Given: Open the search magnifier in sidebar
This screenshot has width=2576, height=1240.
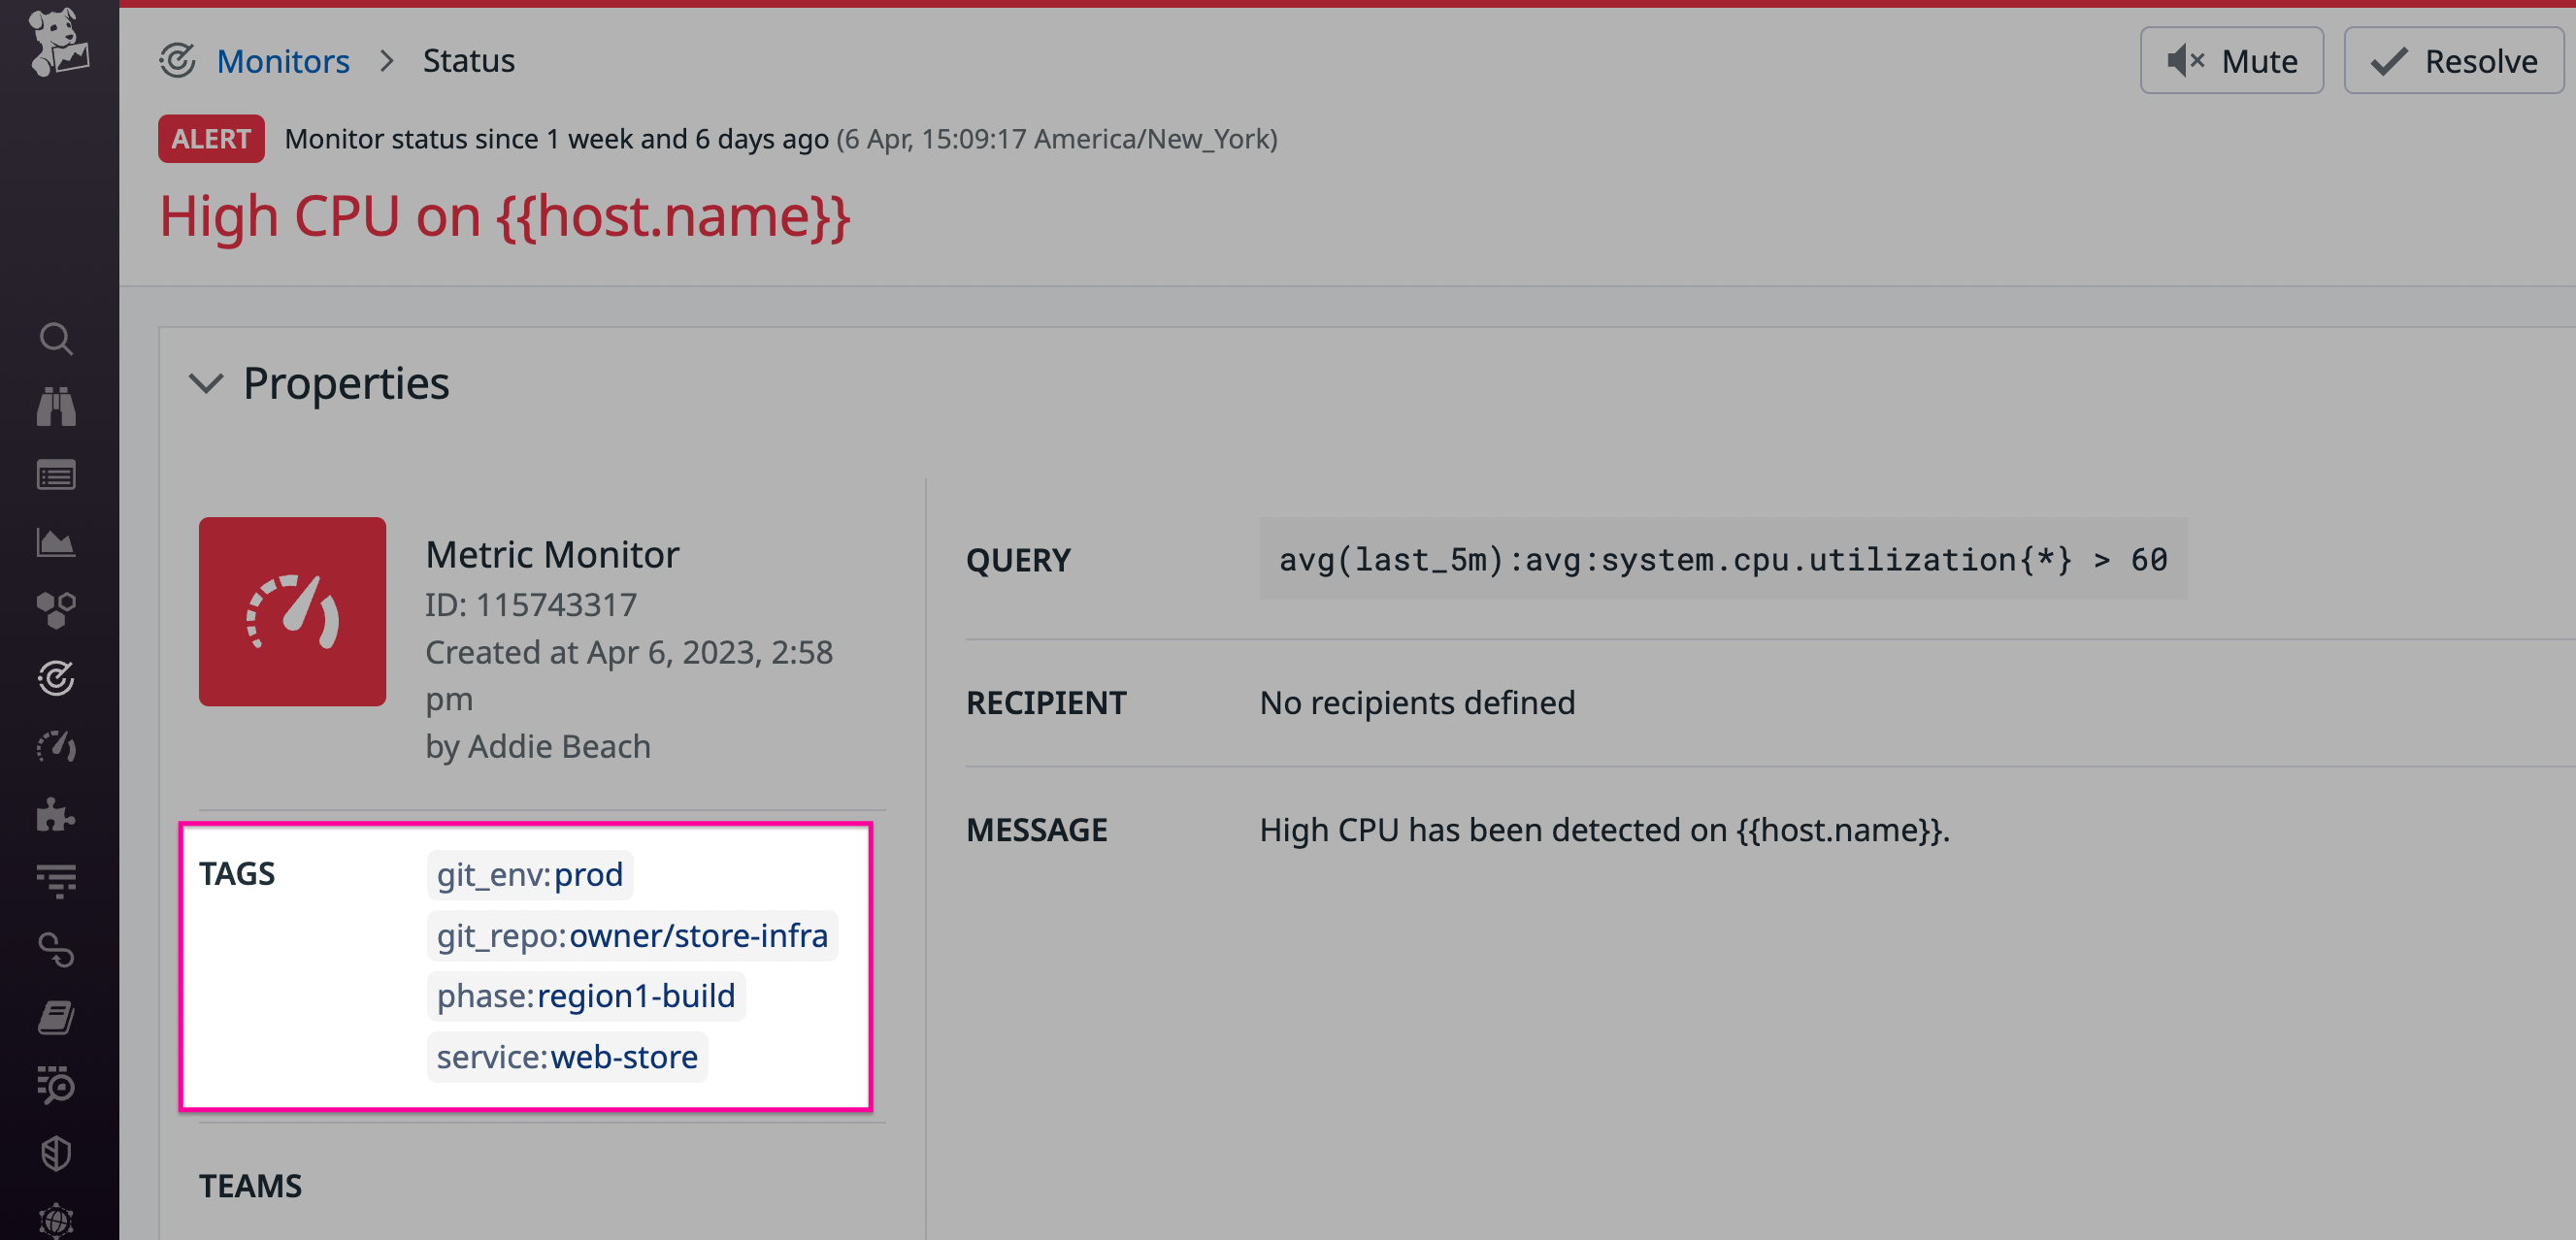Looking at the screenshot, I should tap(57, 339).
